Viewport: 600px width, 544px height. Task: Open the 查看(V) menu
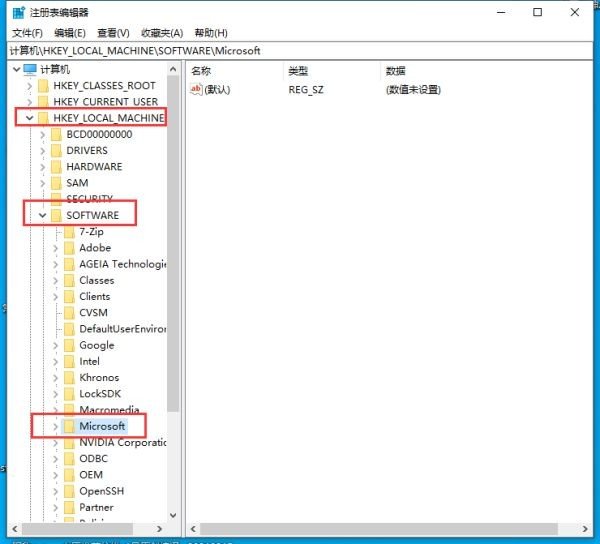click(113, 33)
